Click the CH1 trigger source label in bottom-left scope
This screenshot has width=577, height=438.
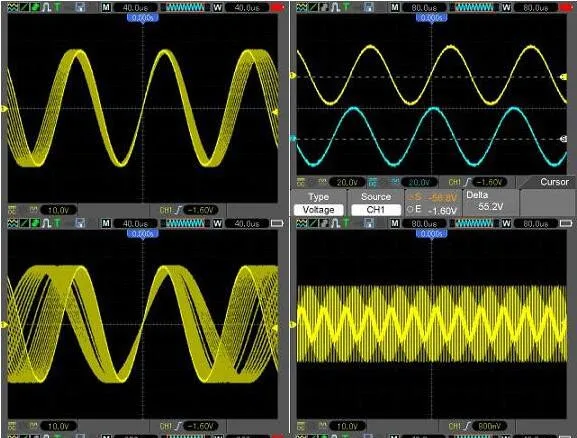pyautogui.click(x=166, y=426)
